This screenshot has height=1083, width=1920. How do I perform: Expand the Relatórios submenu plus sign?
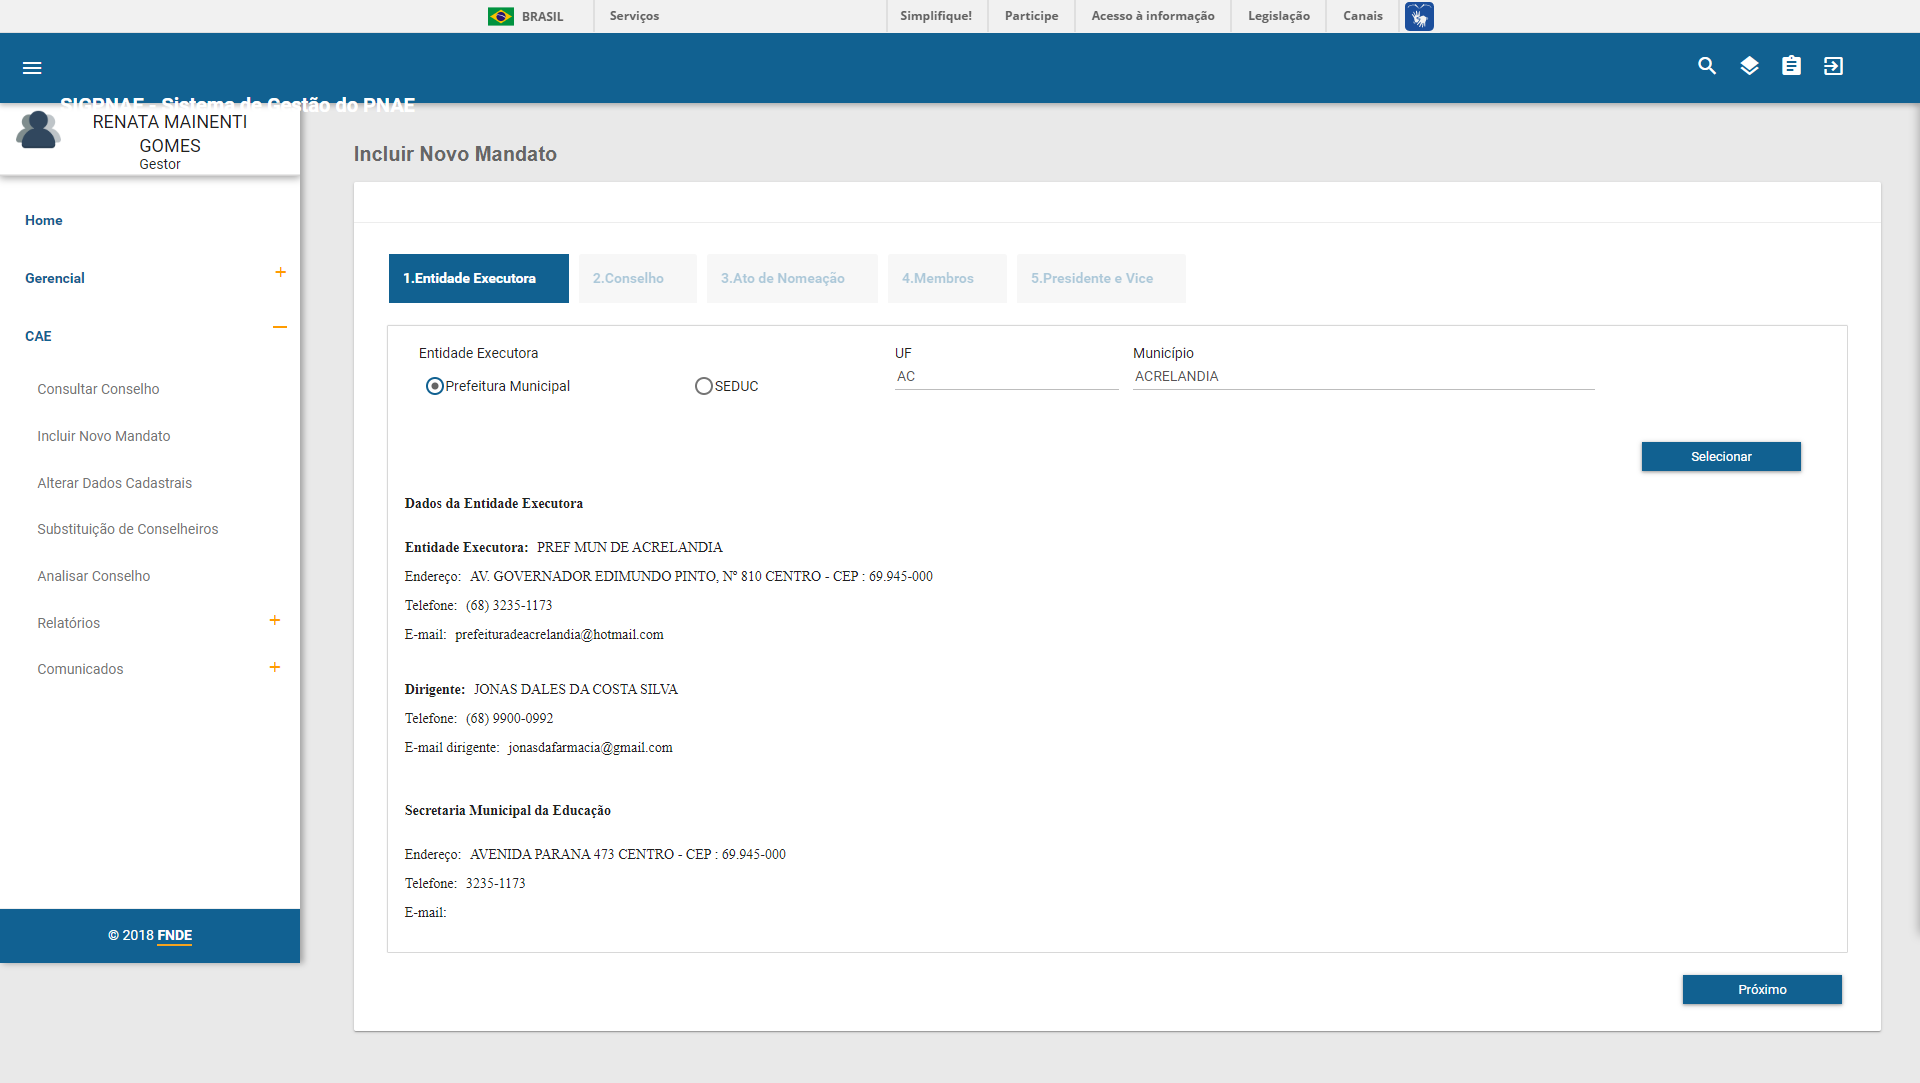(275, 620)
